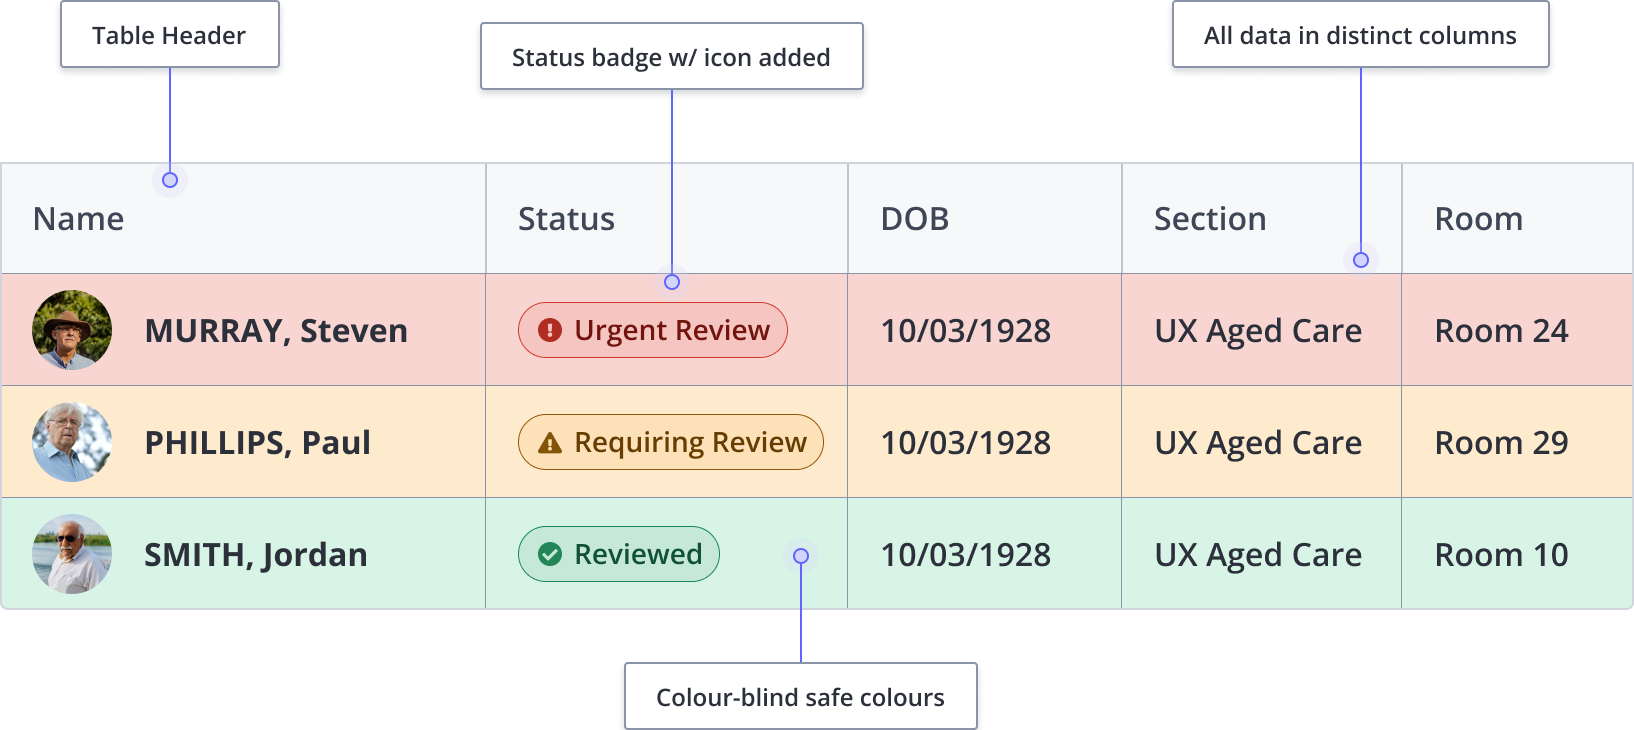
Task: Click the Reviewed status badge
Action: [618, 553]
